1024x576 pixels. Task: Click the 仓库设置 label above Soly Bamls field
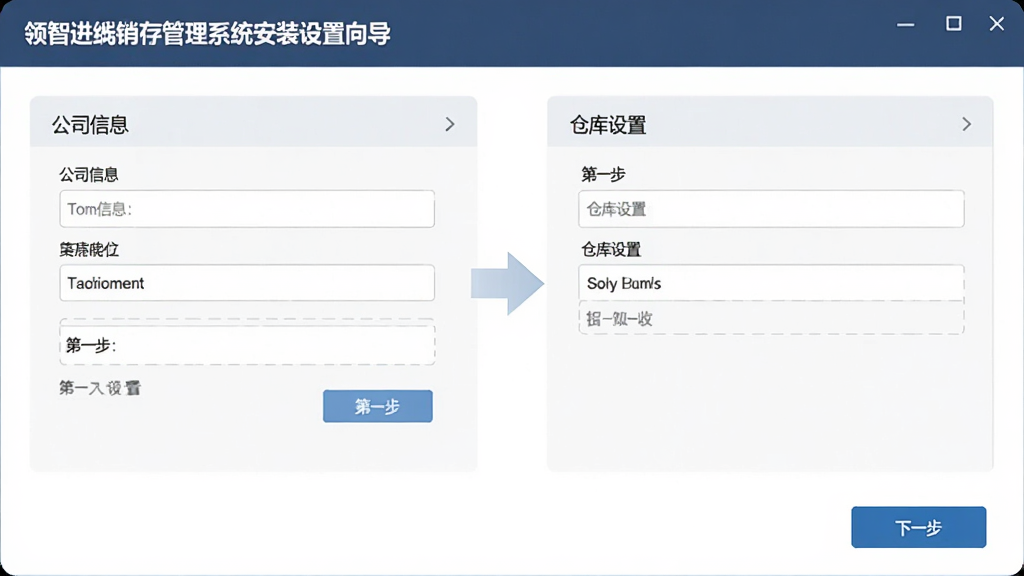pos(611,249)
